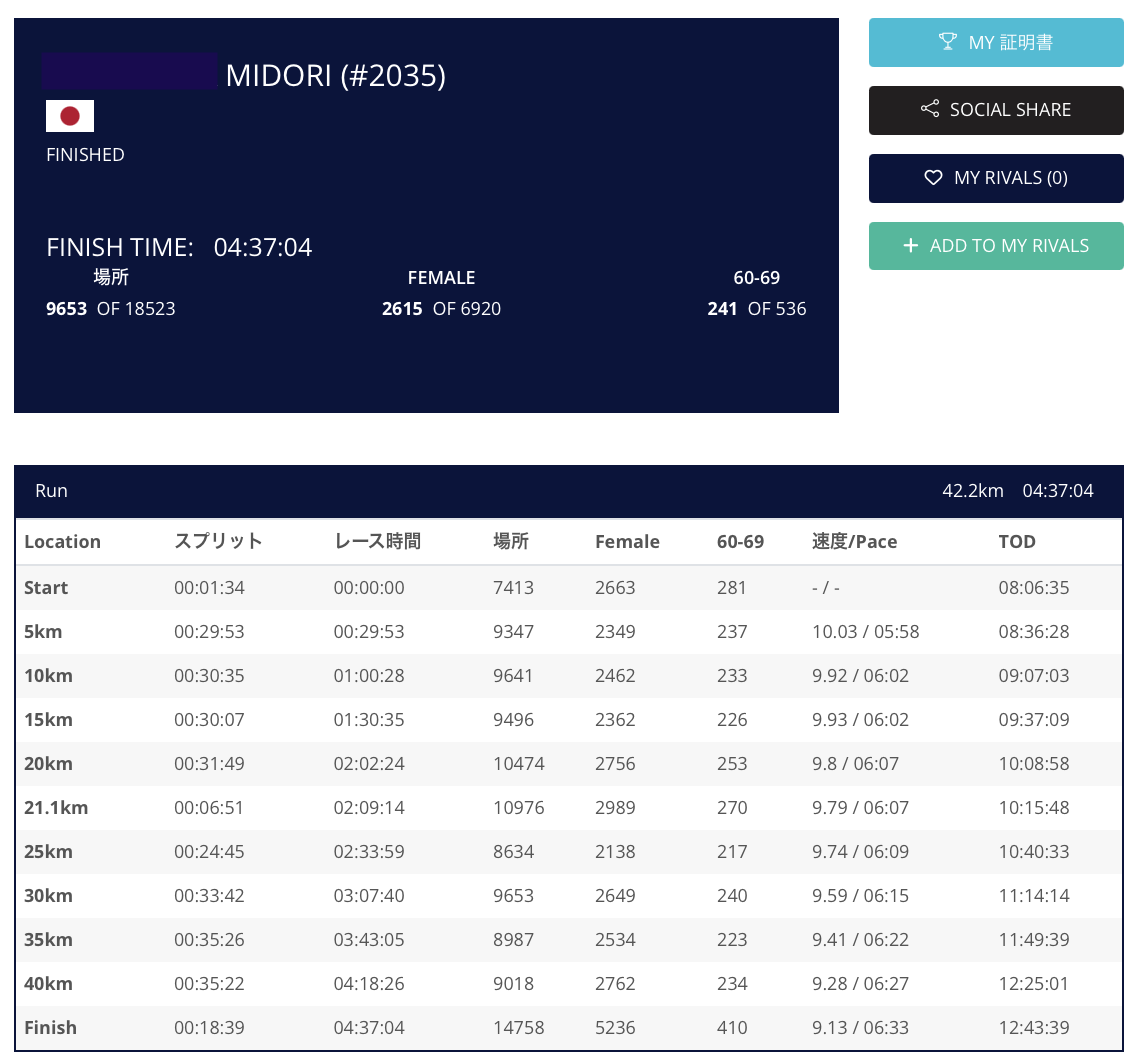Click the FINISHED status text
The height and width of the screenshot is (1064, 1138).
[86, 155]
